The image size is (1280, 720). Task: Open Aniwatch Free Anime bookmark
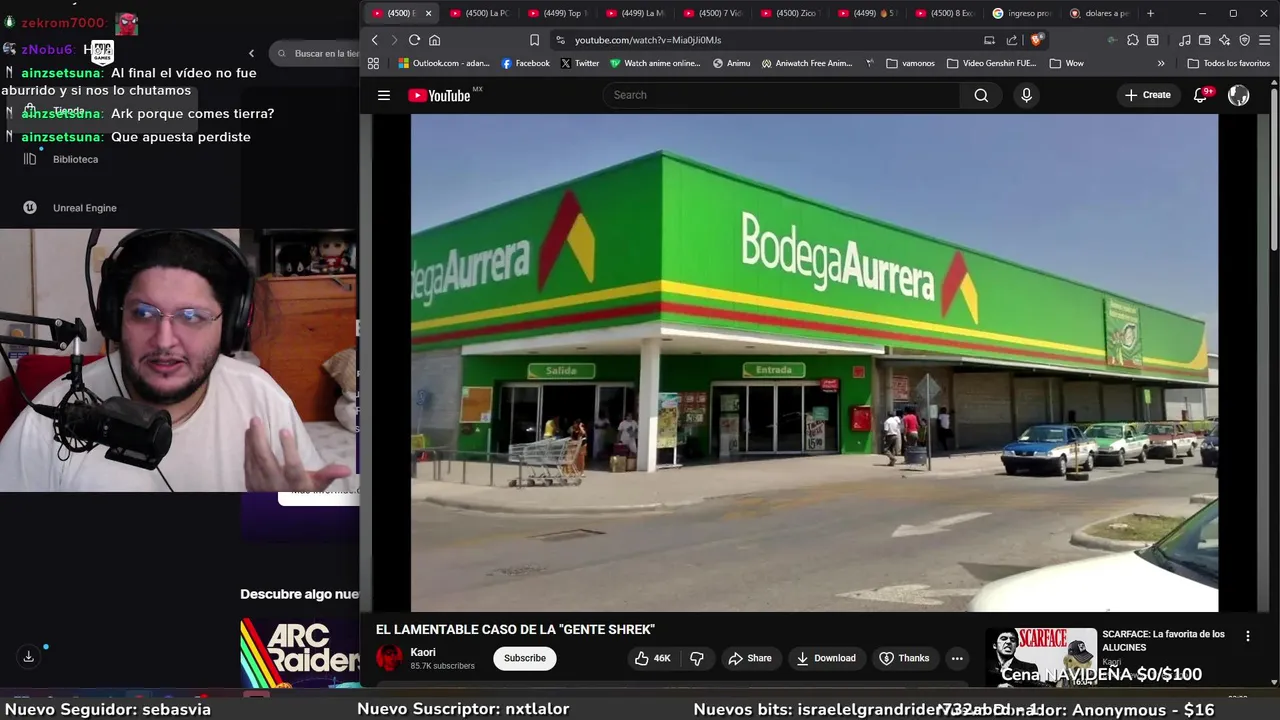click(807, 63)
